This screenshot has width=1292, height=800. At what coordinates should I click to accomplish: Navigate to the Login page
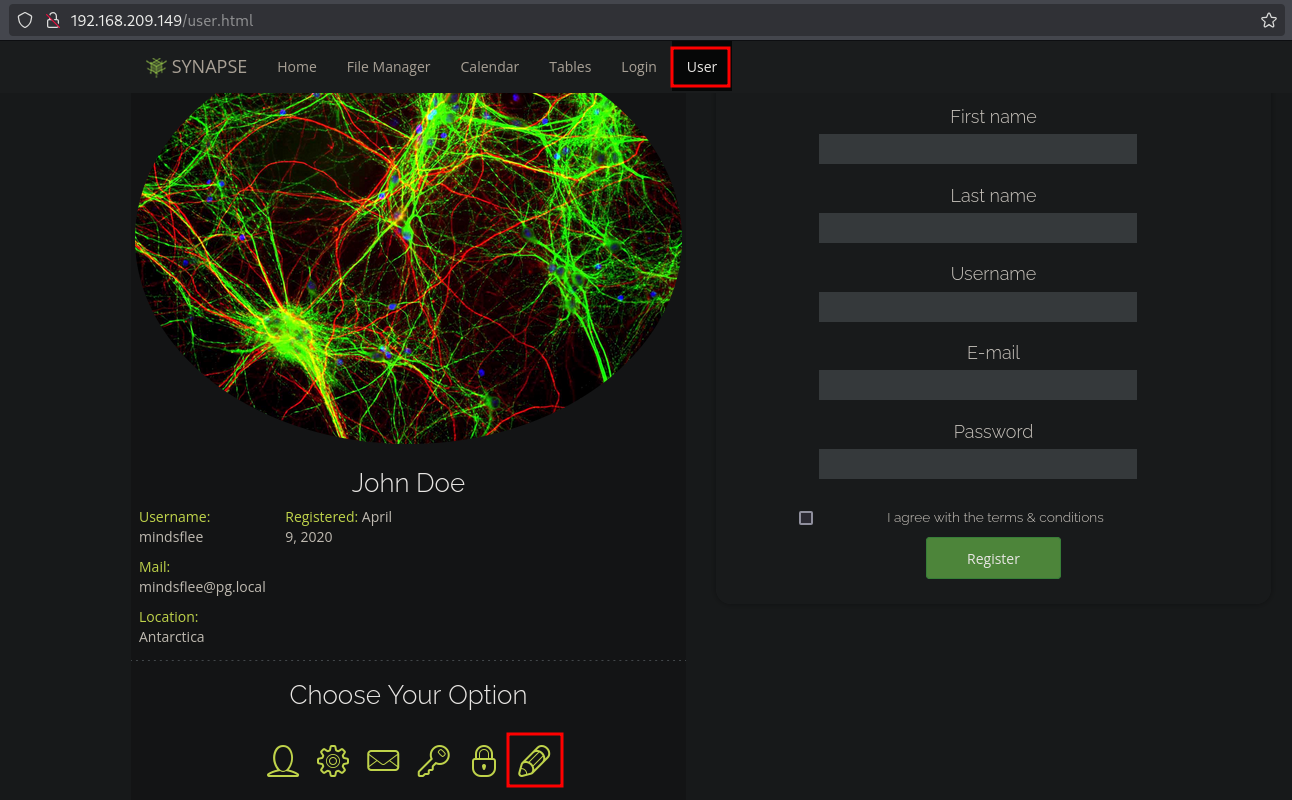point(638,67)
